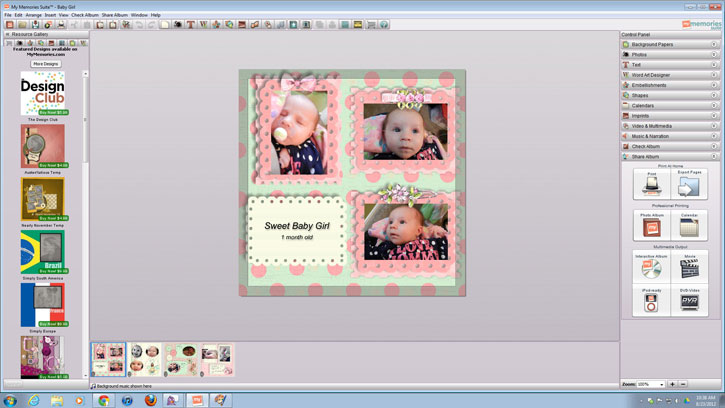Click the Simply South America Brazil design
725x408 pixels.
tap(43, 252)
